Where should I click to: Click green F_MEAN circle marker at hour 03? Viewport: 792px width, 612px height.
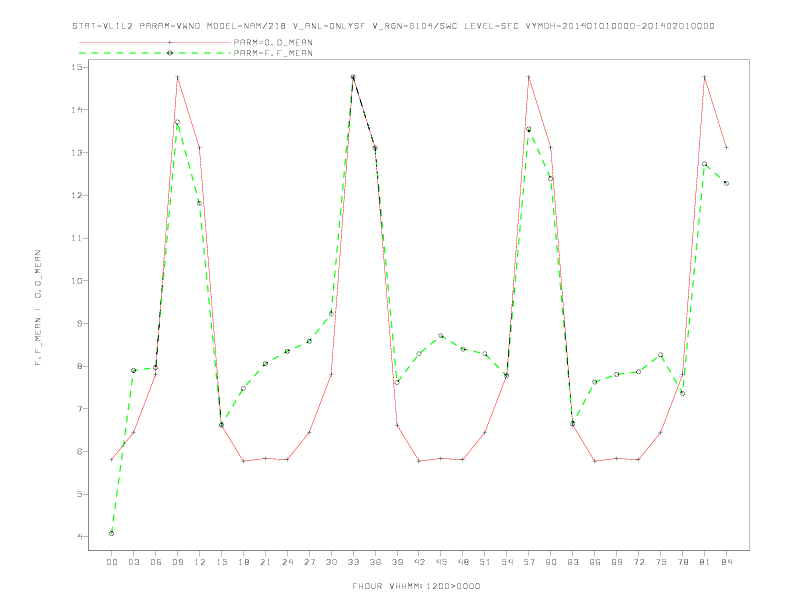(133, 370)
